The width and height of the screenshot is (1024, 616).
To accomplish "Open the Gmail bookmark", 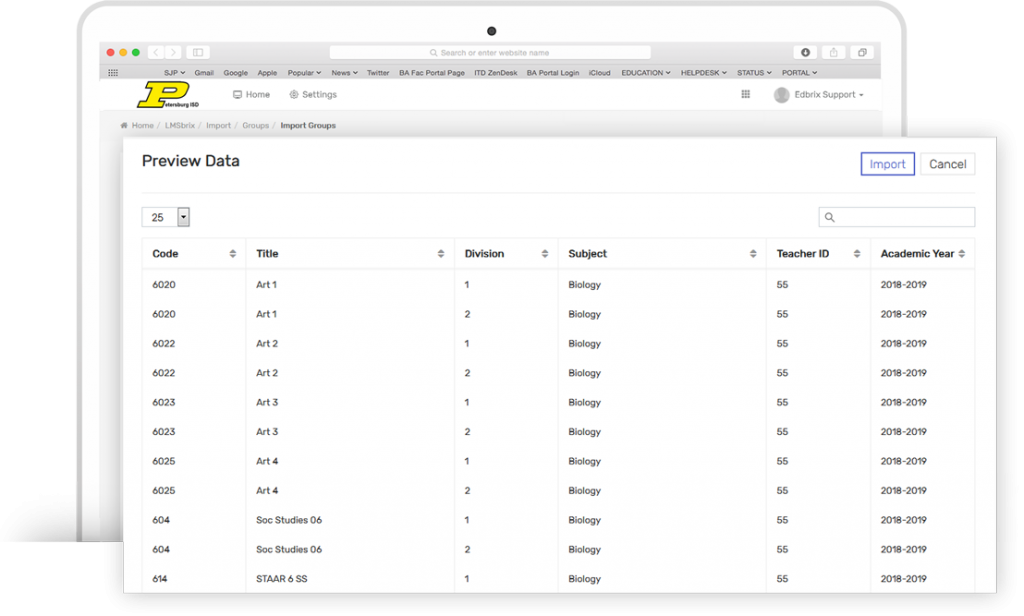I will click(x=204, y=73).
